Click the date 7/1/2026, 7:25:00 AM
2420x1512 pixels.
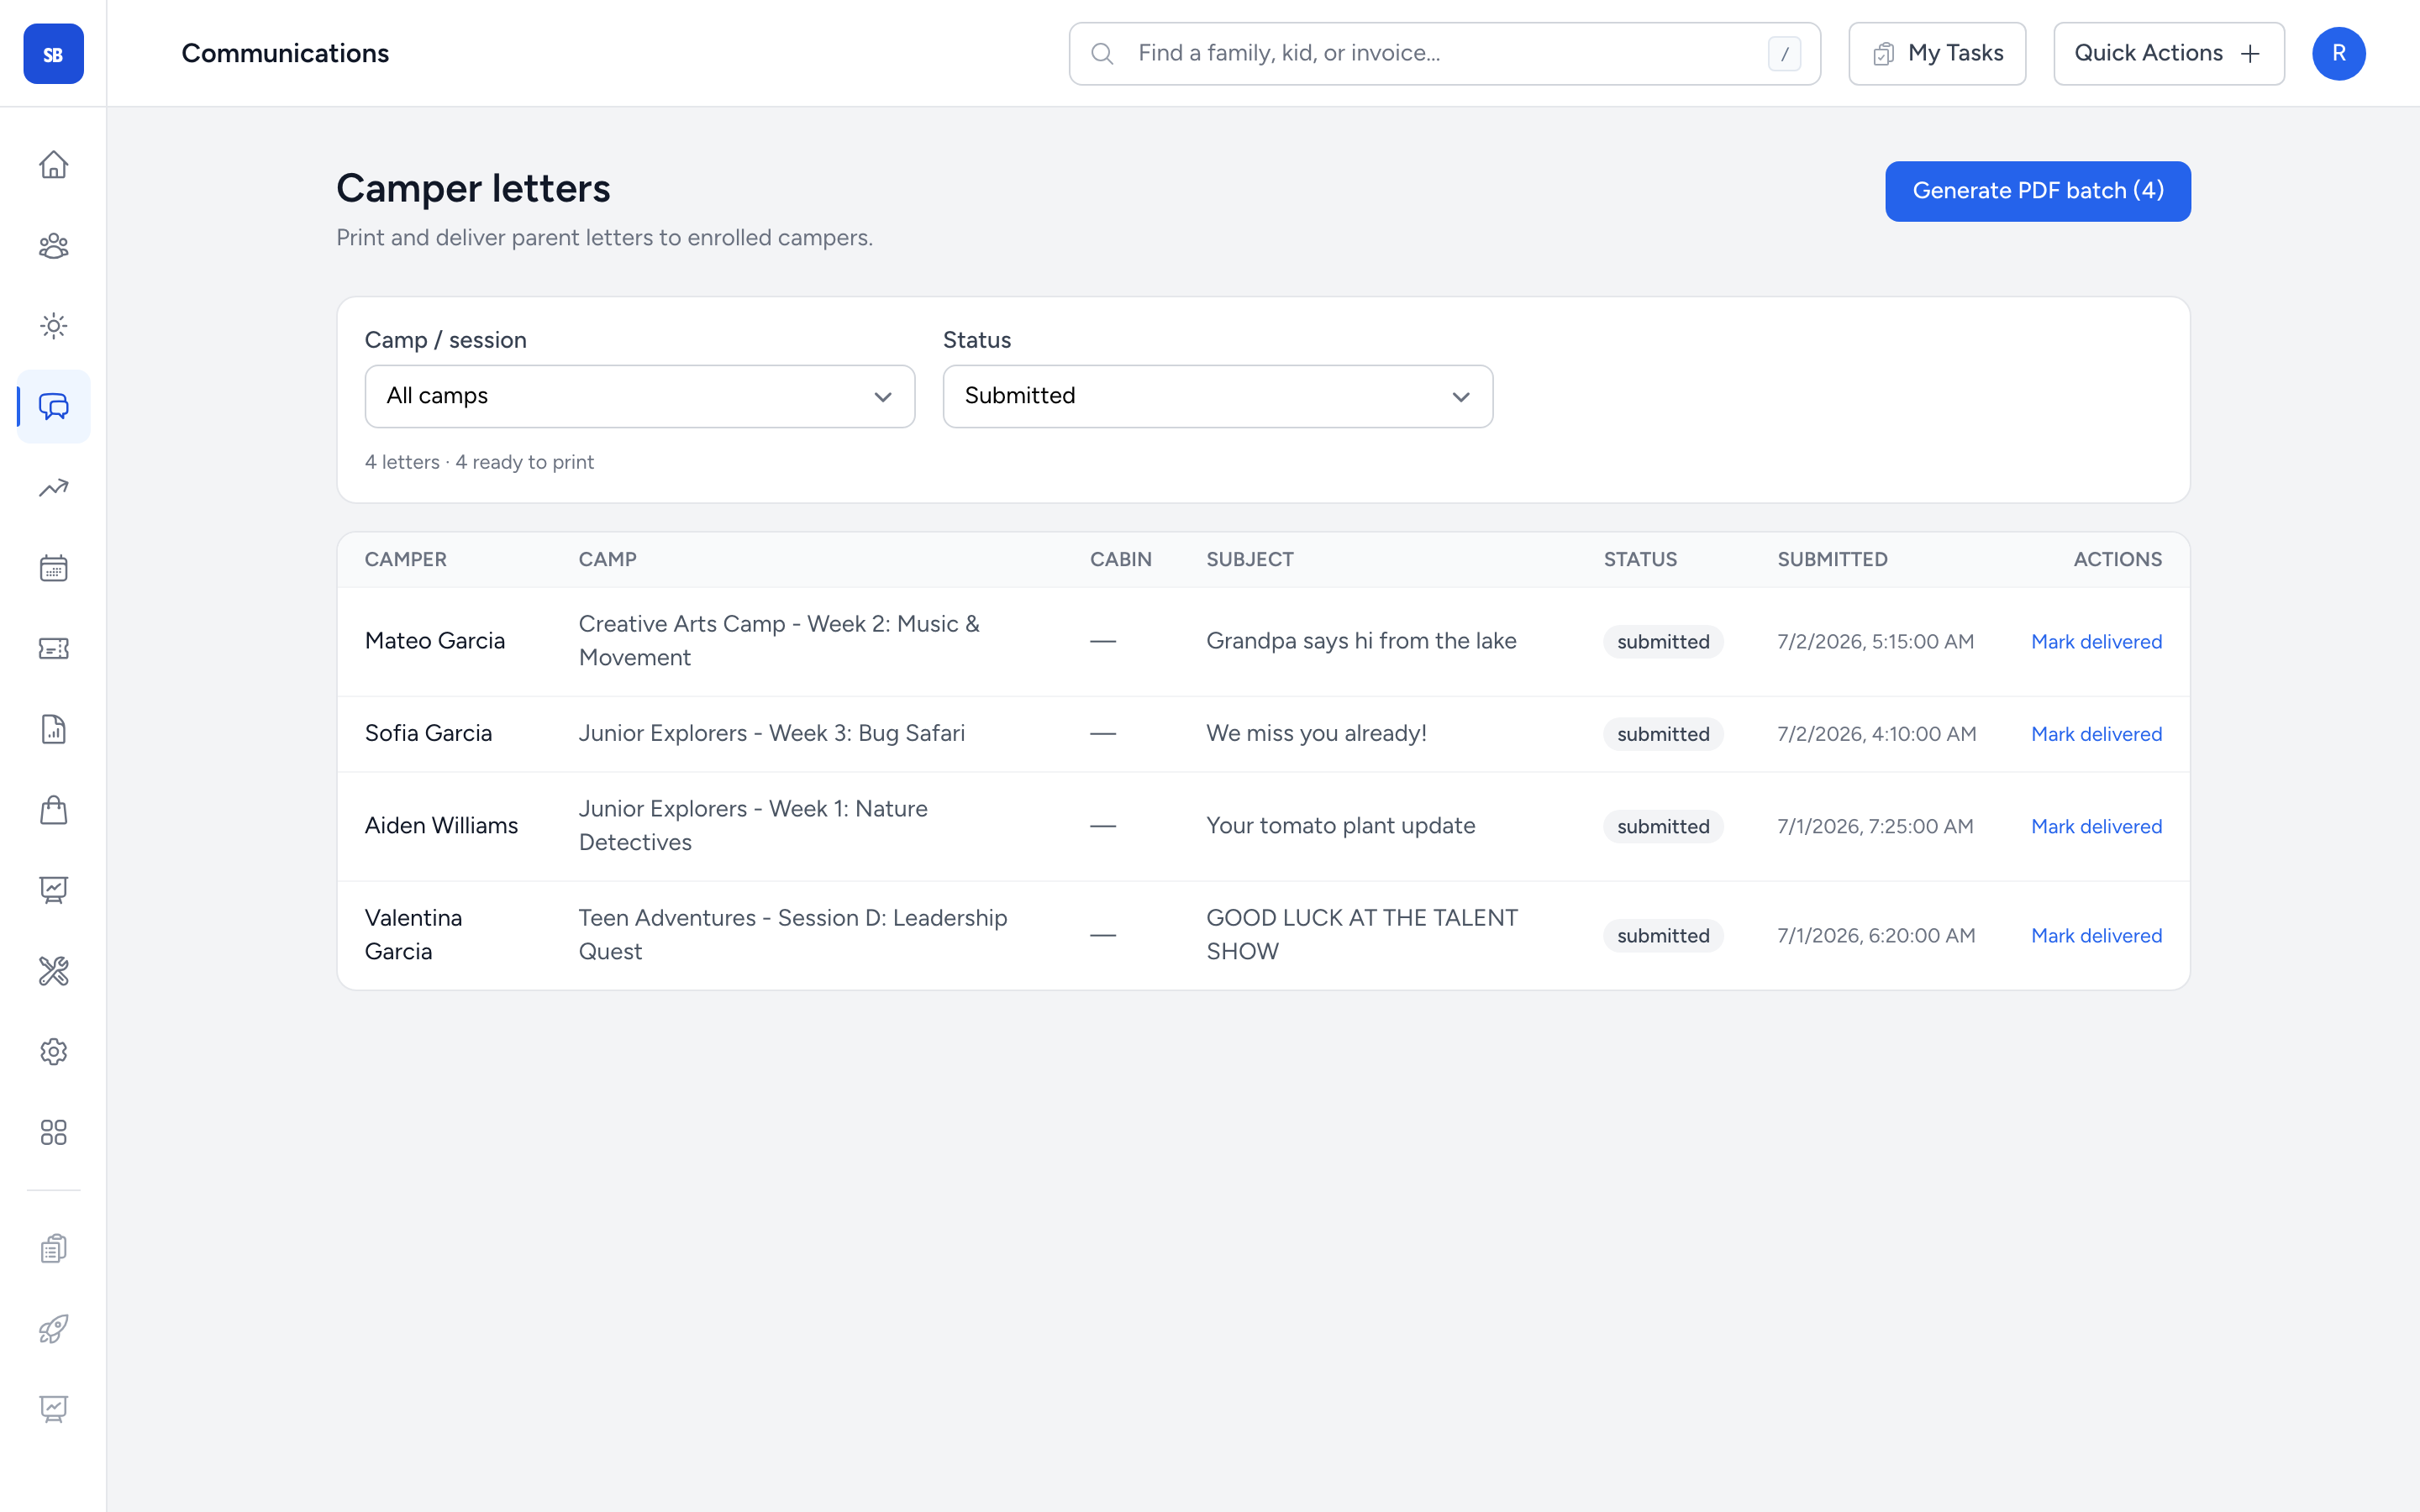[1875, 827]
